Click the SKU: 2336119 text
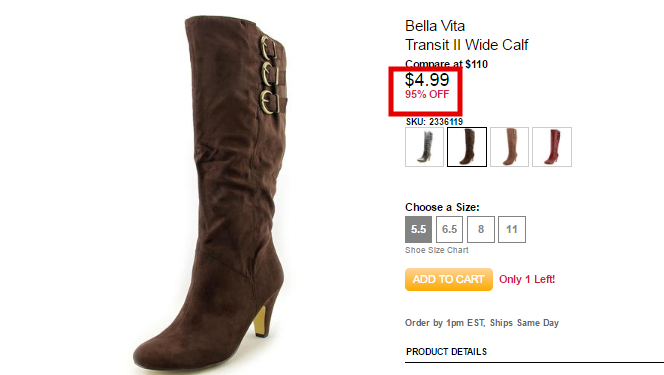The width and height of the screenshot is (664, 375). [x=434, y=122]
